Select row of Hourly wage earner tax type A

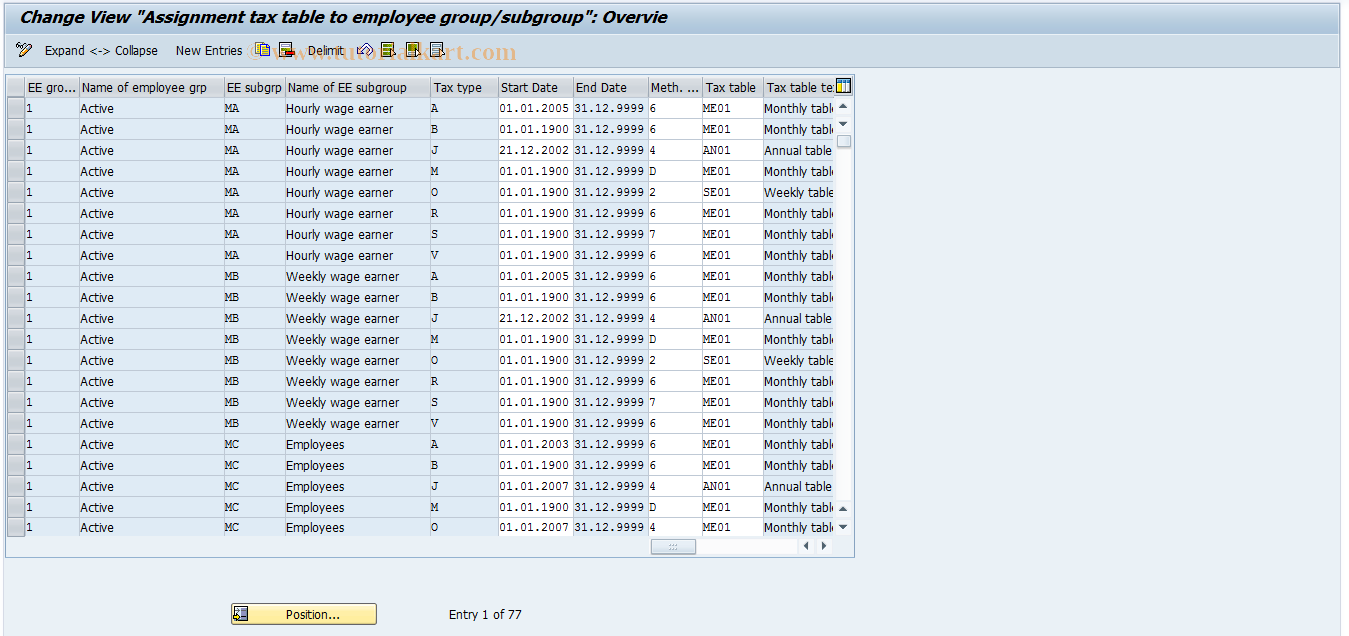coord(16,108)
